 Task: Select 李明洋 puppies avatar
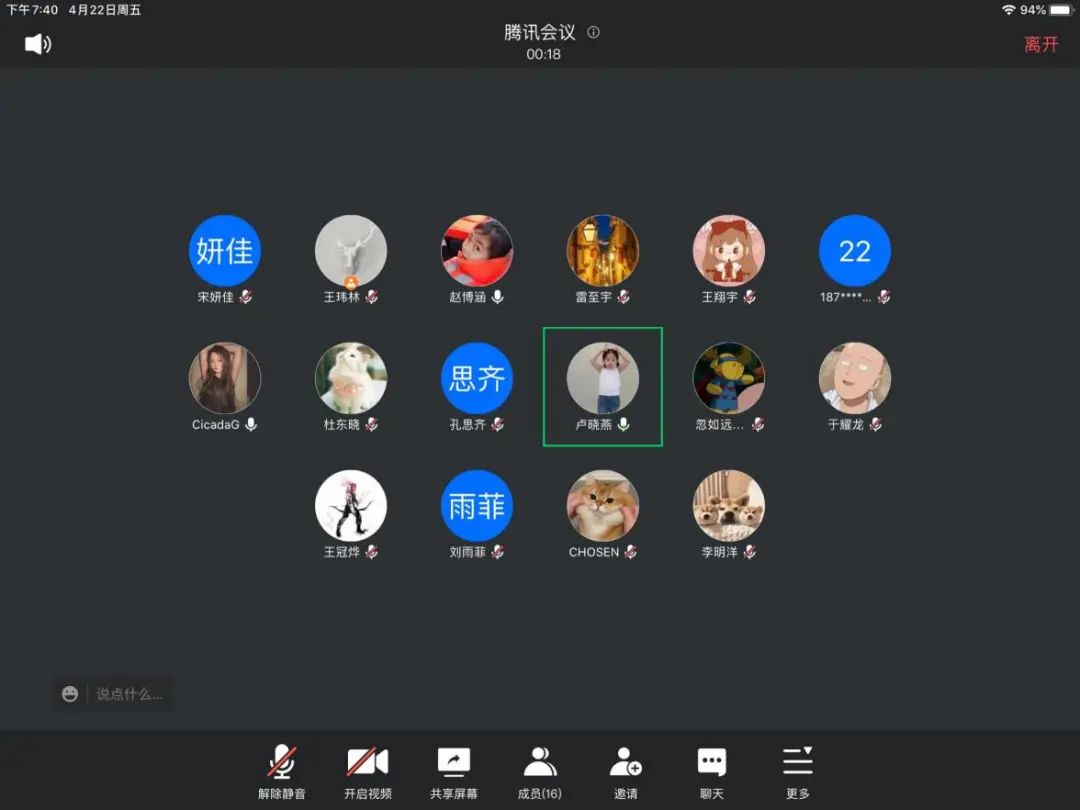pyautogui.click(x=729, y=506)
